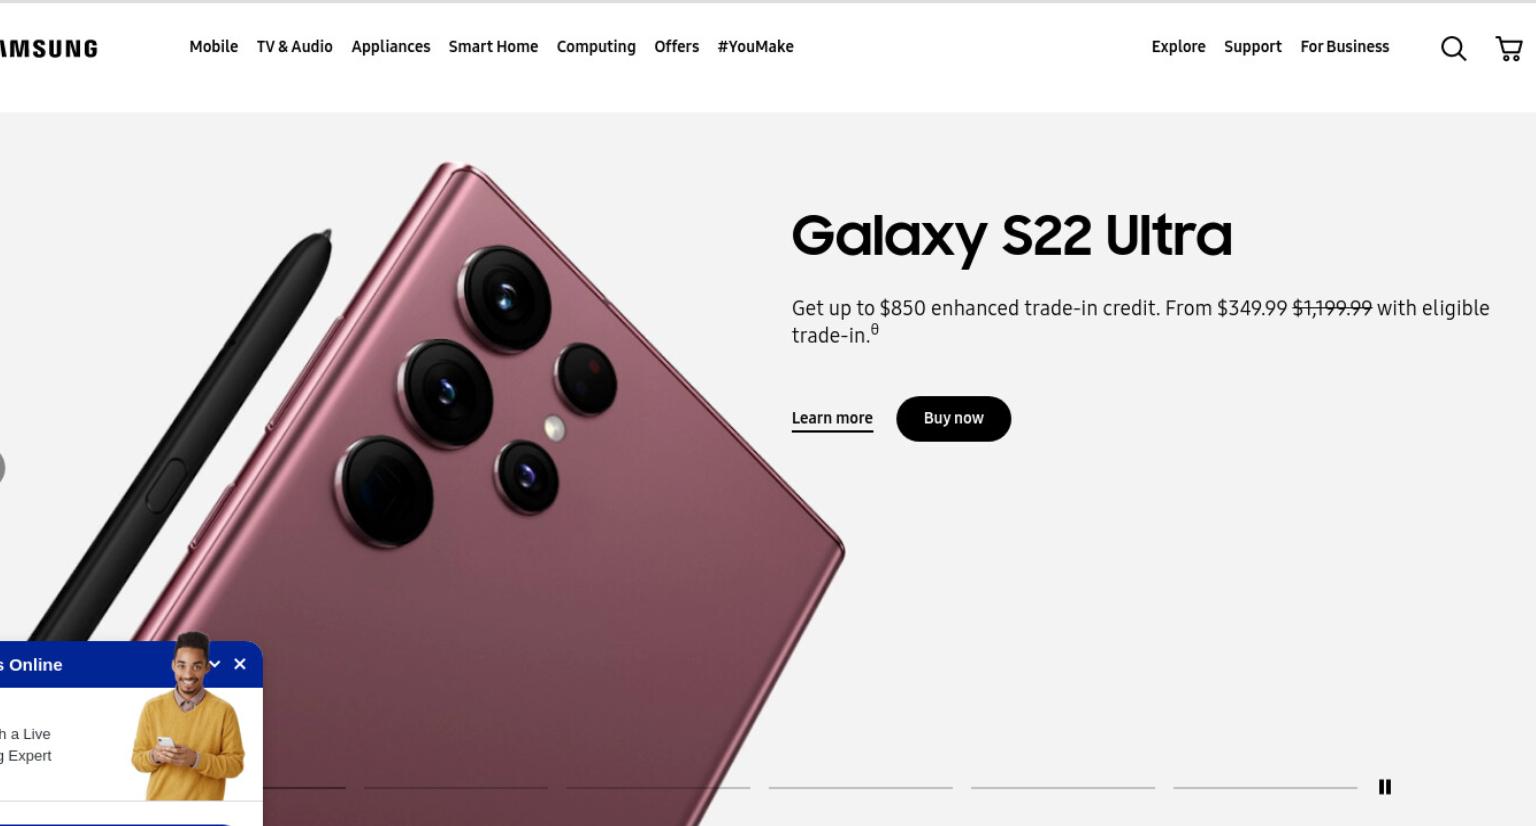The image size is (1536, 826).
Task: Pause the carousel slideshow
Action: [x=1385, y=787]
